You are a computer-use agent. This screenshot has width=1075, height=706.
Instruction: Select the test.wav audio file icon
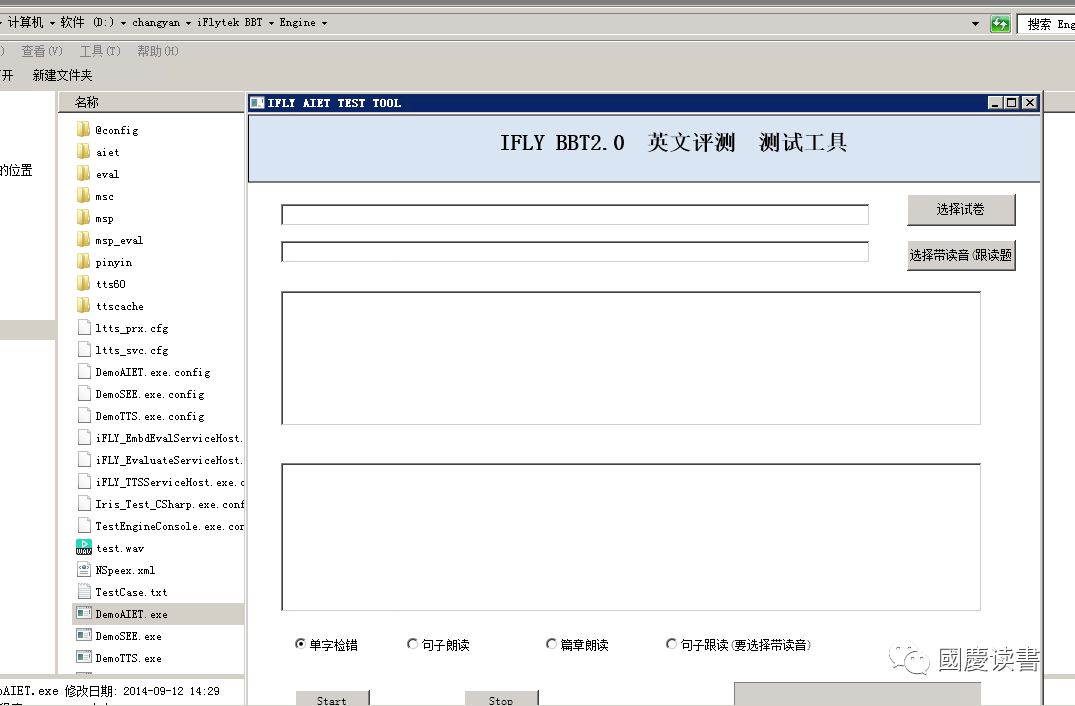pos(84,548)
